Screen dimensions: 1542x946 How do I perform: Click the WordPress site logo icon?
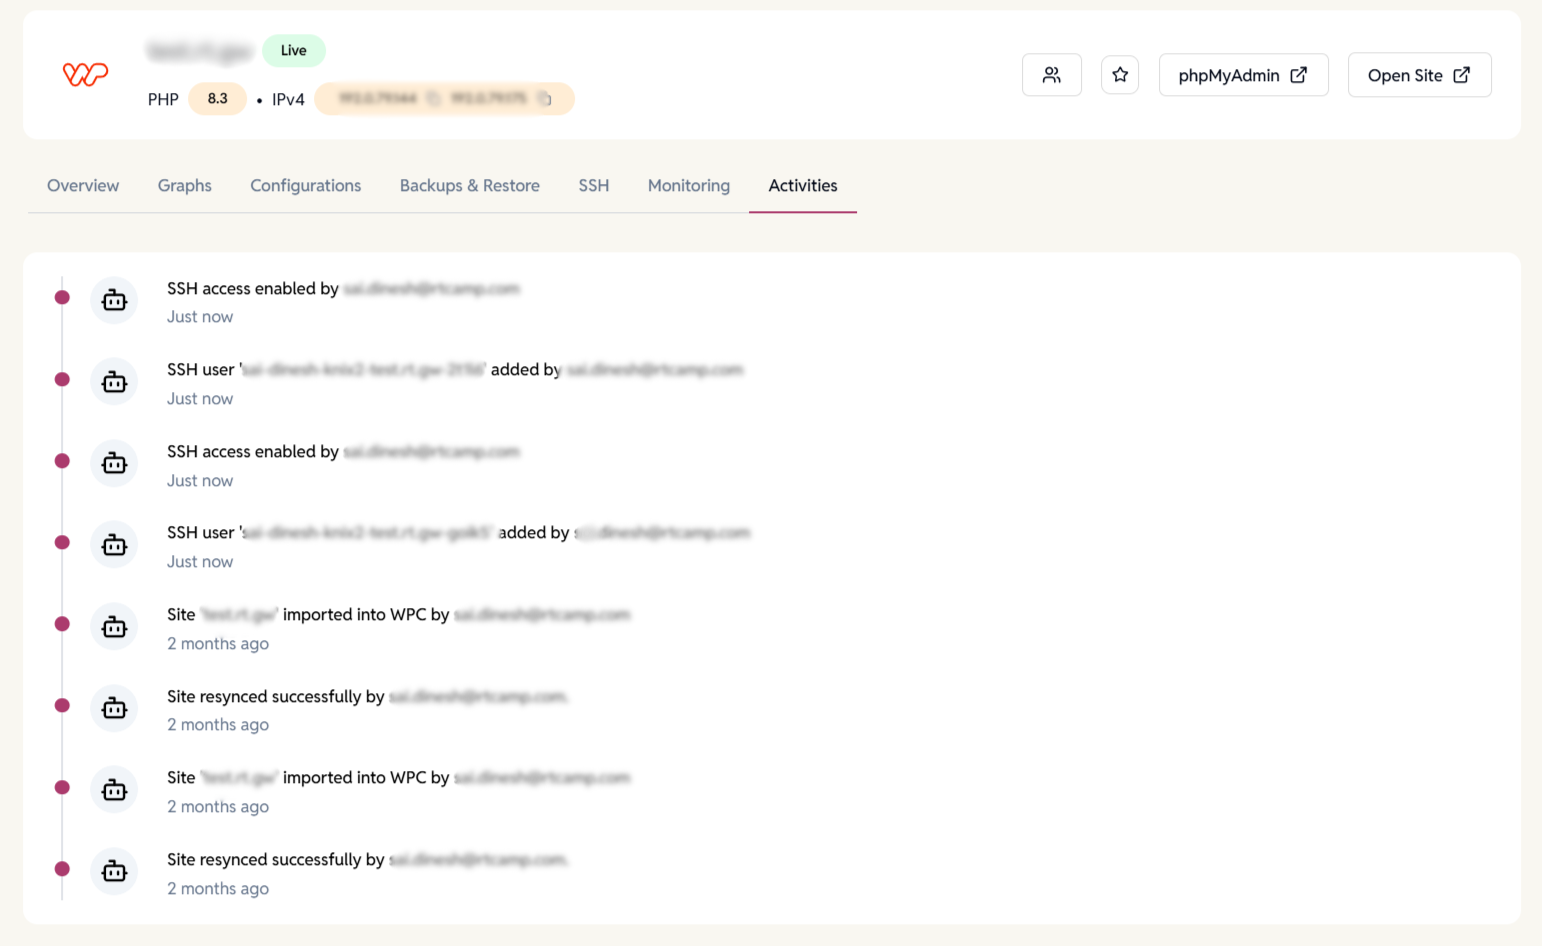pos(85,73)
